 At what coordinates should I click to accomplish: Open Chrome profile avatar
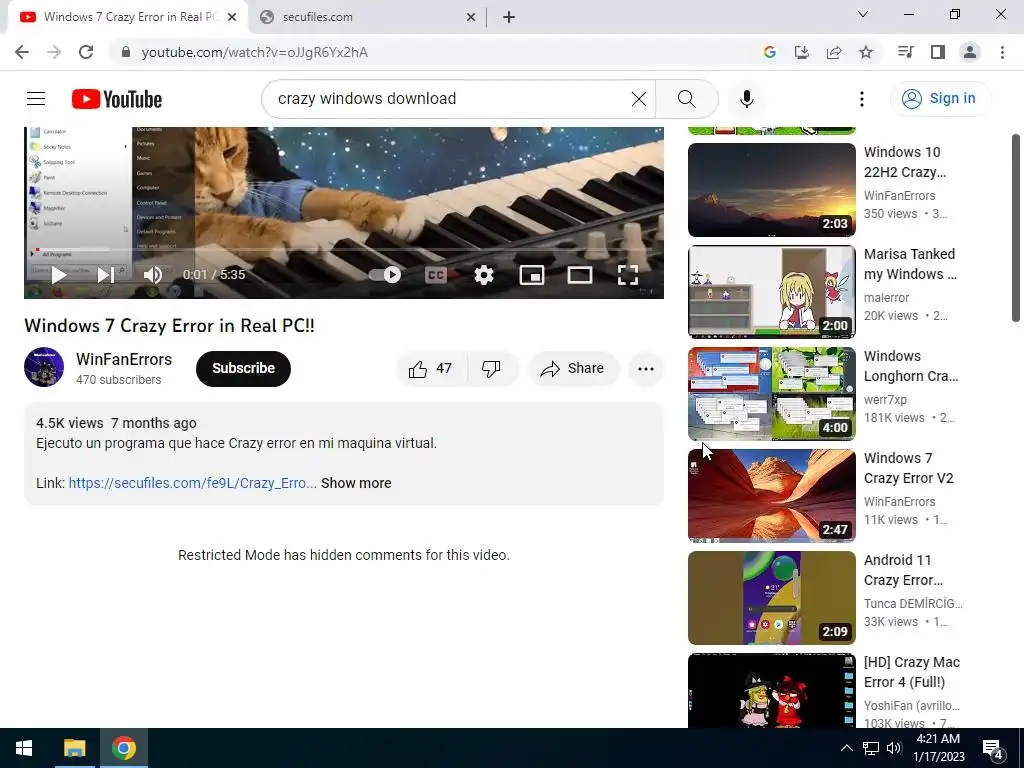pyautogui.click(x=970, y=52)
